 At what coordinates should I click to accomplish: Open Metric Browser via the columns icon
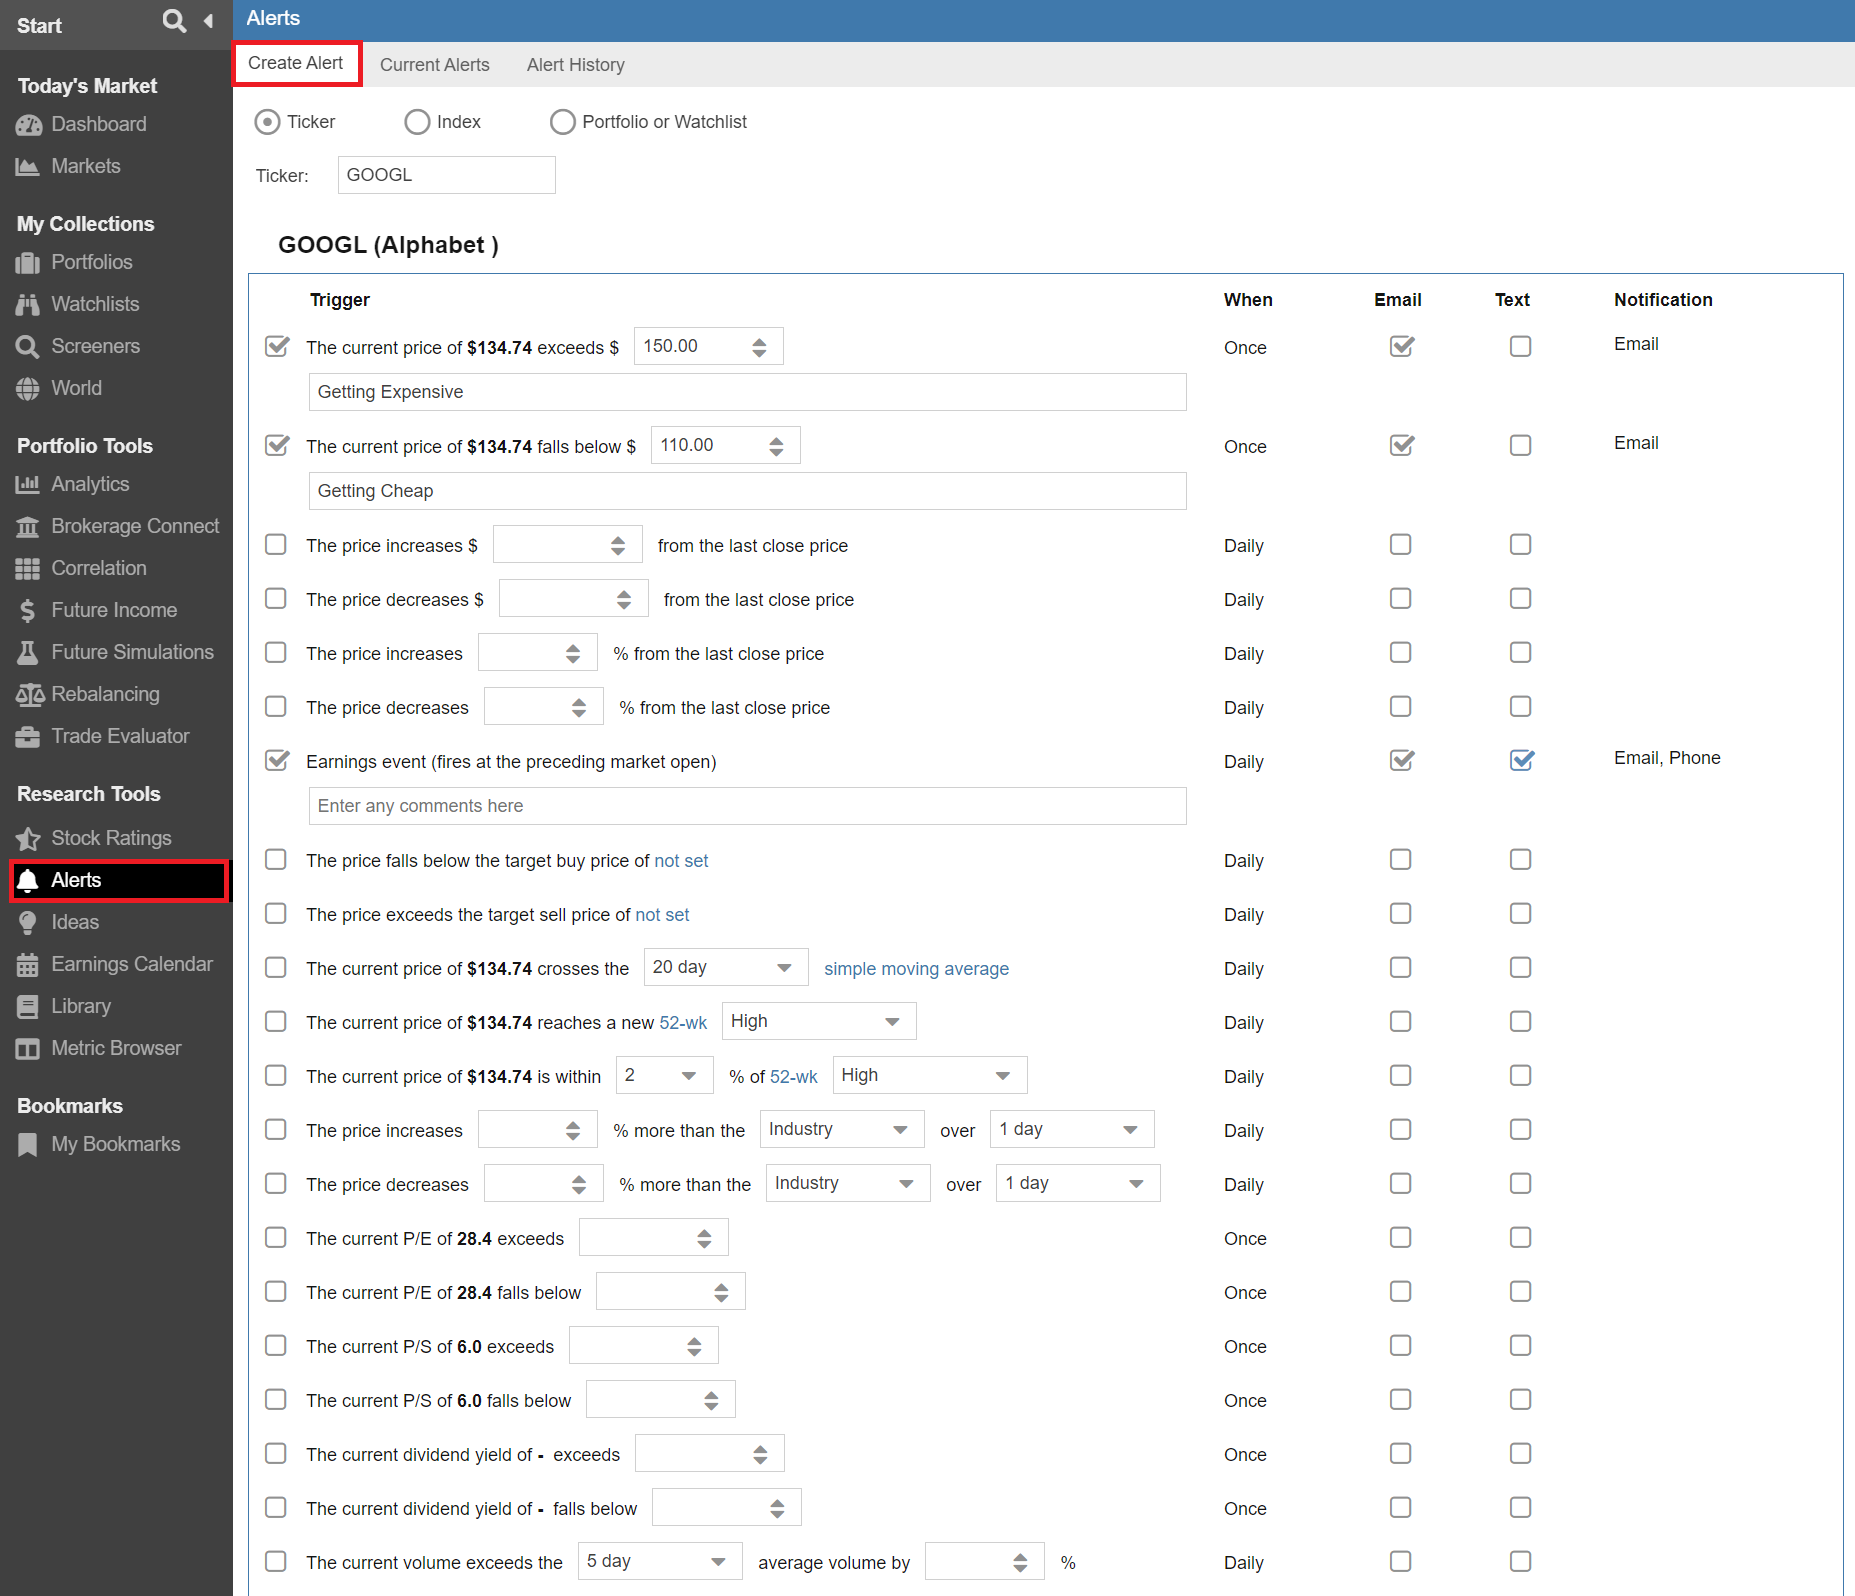point(28,1049)
